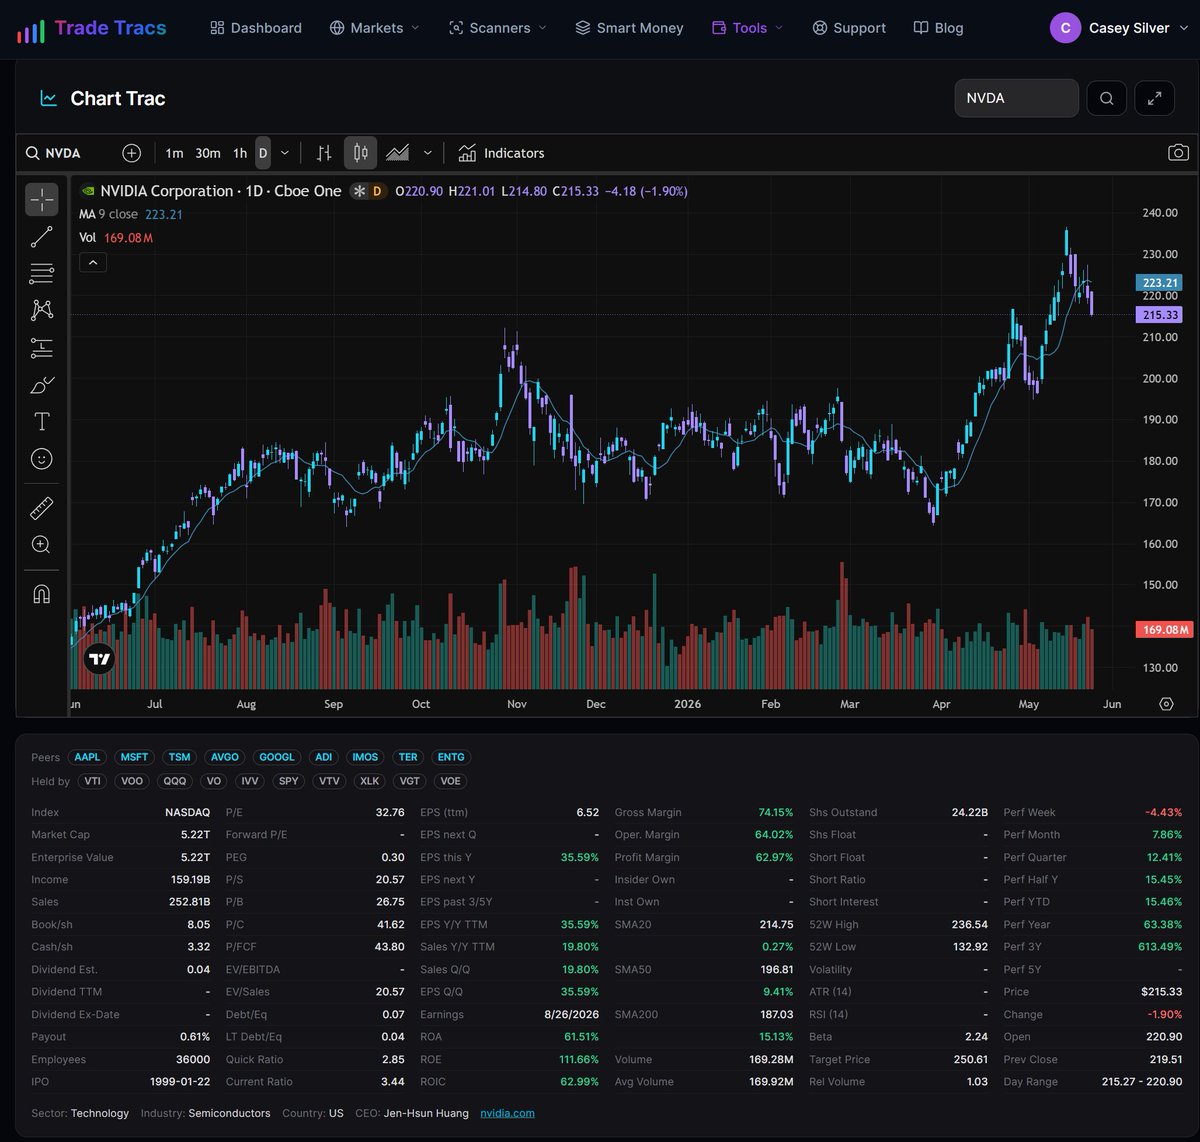Select the candlestick chart style

(x=361, y=153)
